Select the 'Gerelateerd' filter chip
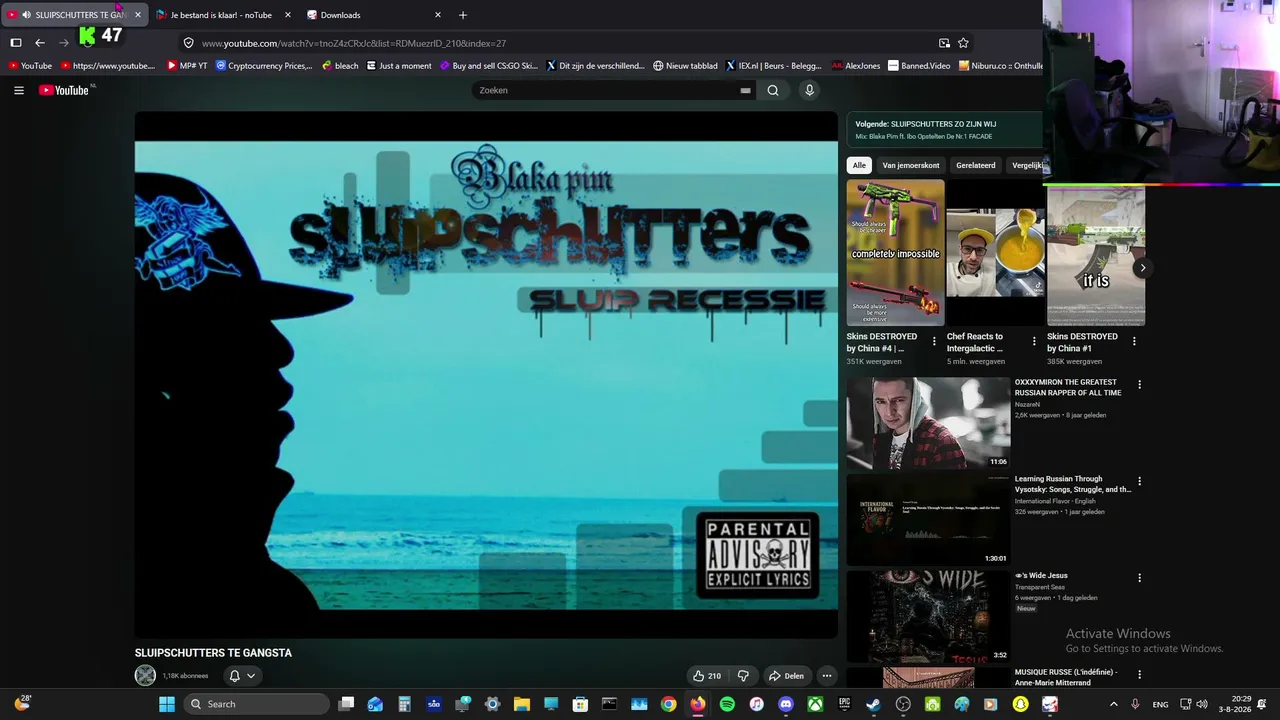This screenshot has width=1280, height=720. click(976, 165)
